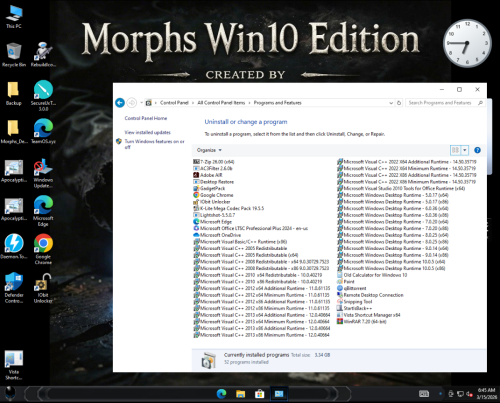Viewport: 500px width, 403px height.
Task: Select WinRAR 7.20 (64-bit) entry
Action: click(362, 322)
